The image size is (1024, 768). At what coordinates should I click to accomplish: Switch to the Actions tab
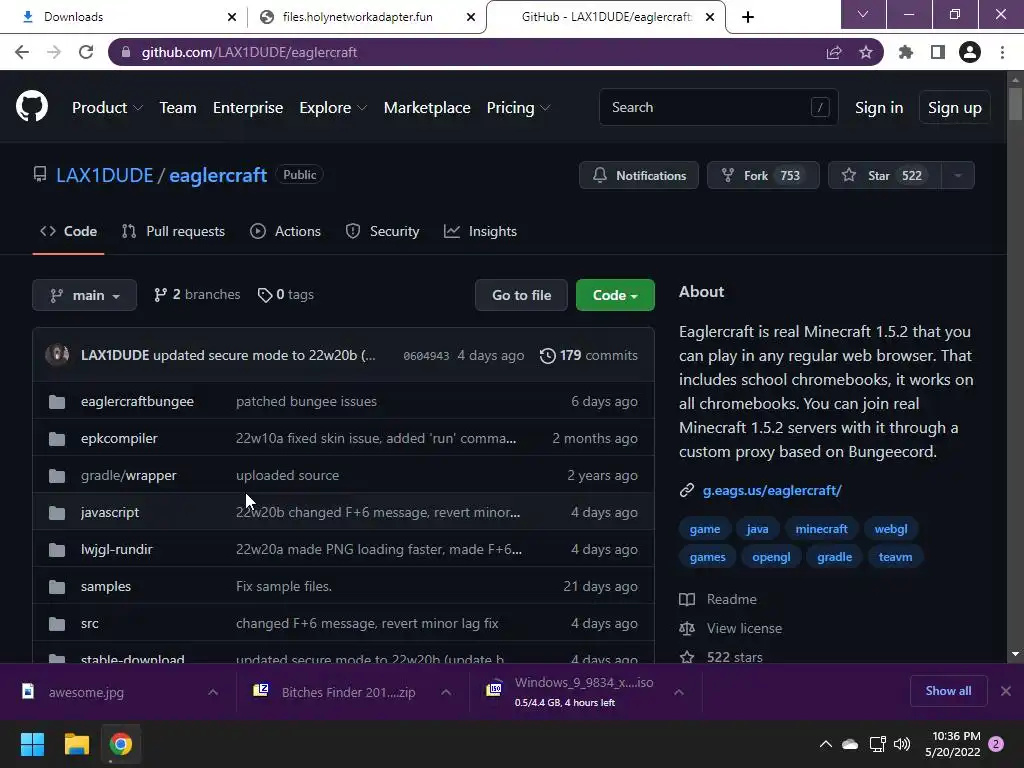(x=285, y=231)
